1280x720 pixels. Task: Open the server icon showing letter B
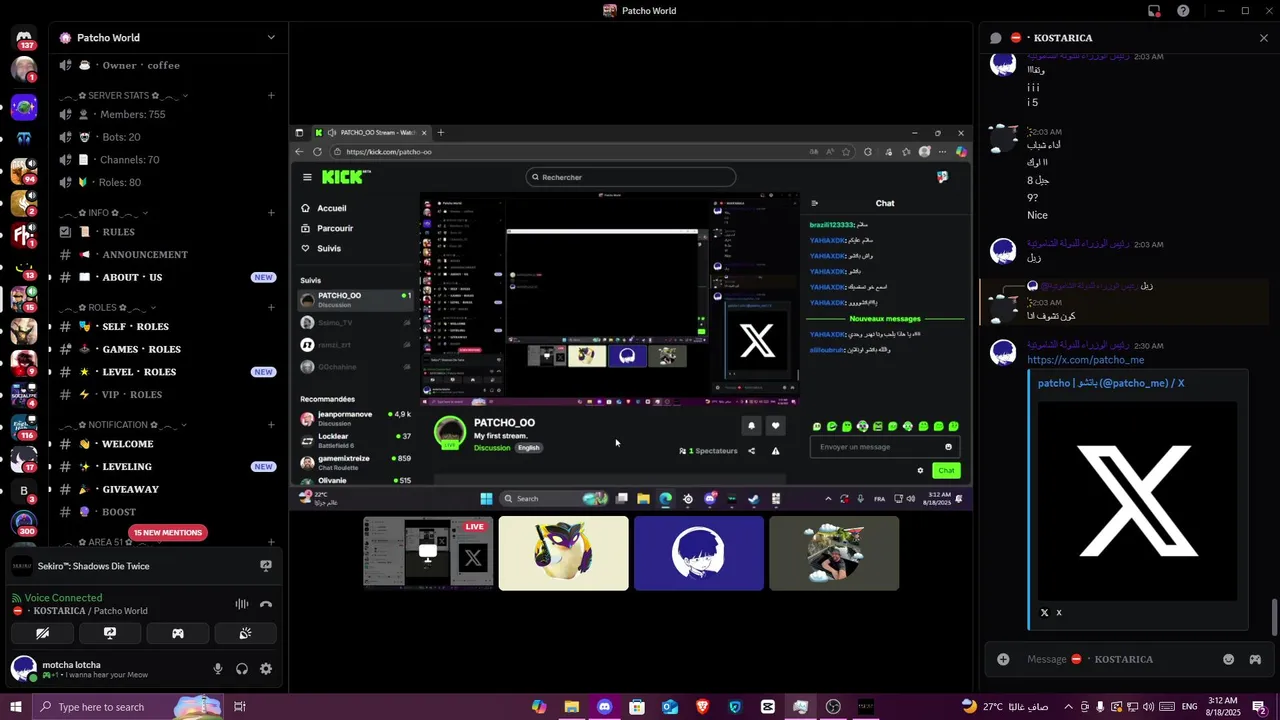coord(24,491)
